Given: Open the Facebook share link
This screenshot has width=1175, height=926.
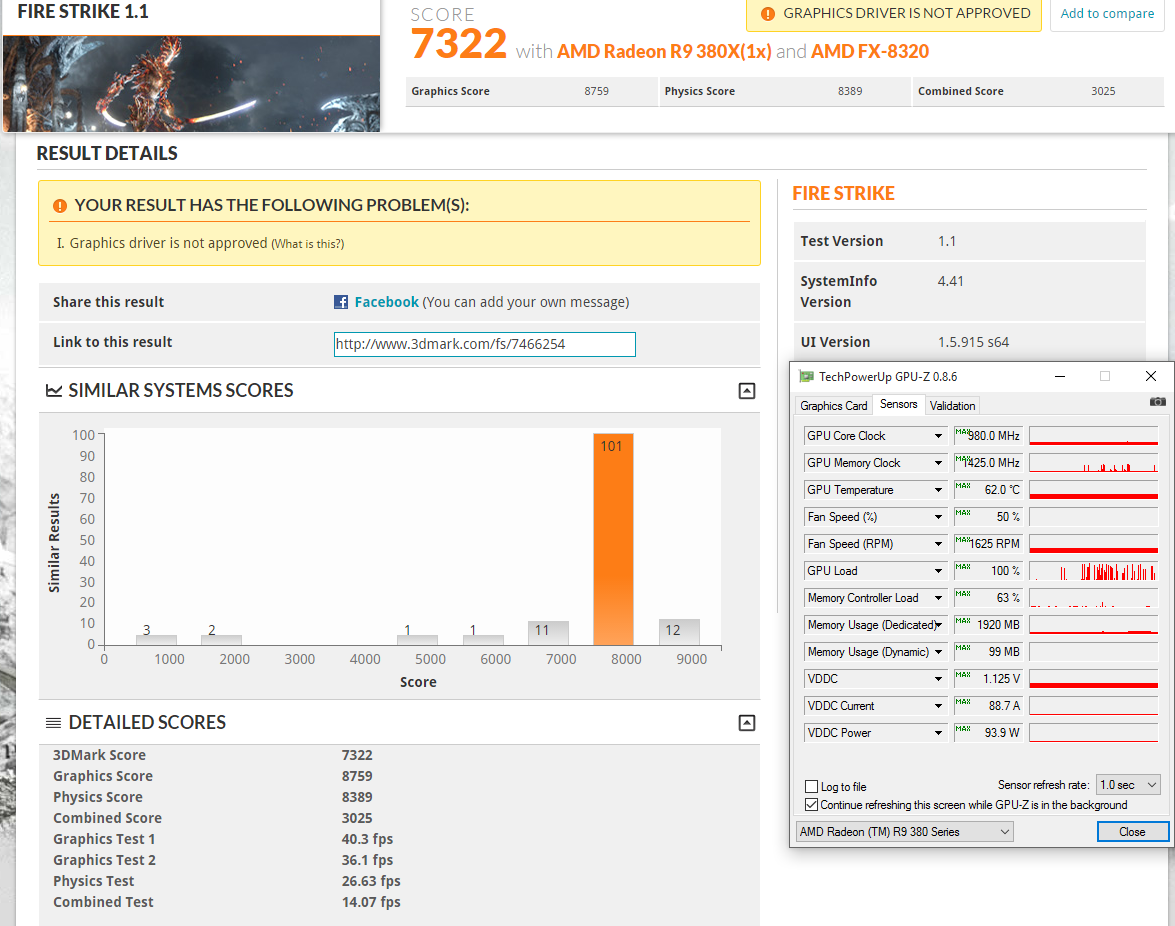Looking at the screenshot, I should click(387, 302).
